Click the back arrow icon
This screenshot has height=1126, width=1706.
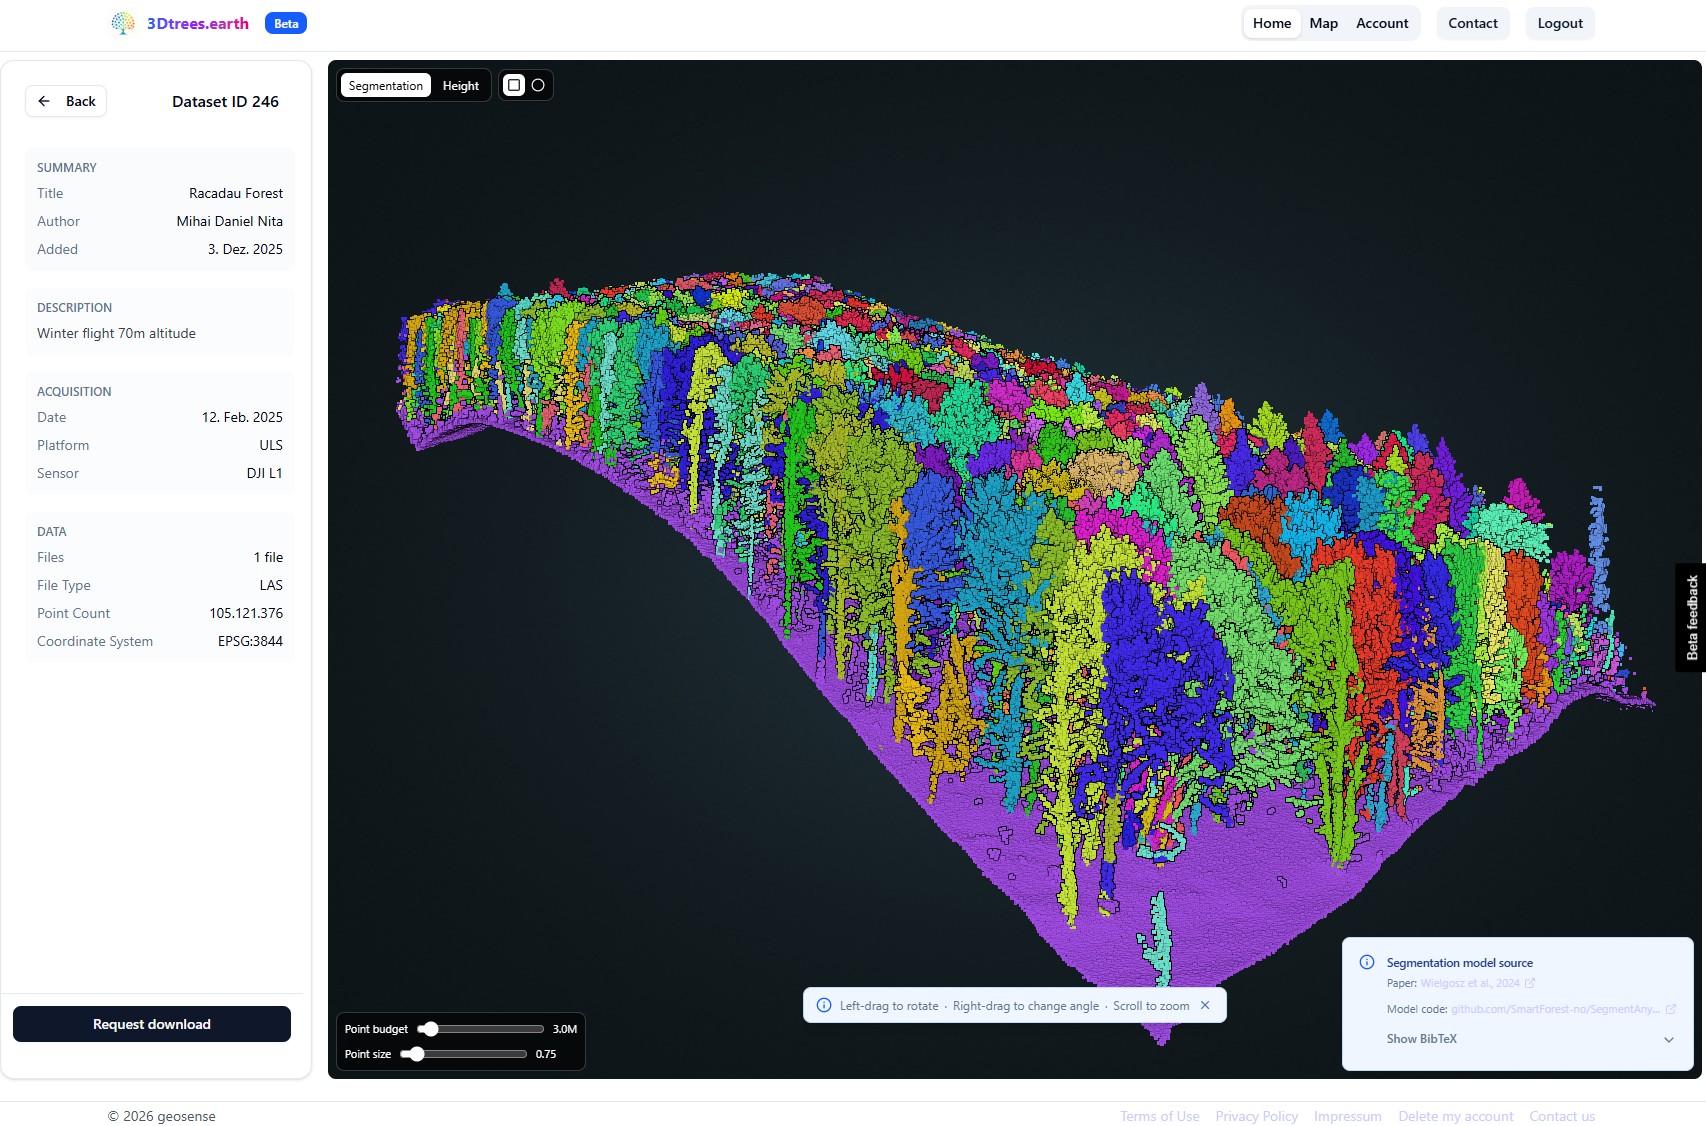[44, 101]
